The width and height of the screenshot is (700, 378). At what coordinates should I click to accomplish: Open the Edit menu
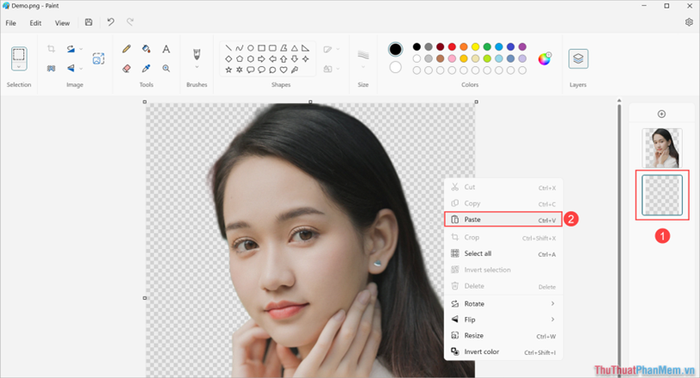point(36,23)
